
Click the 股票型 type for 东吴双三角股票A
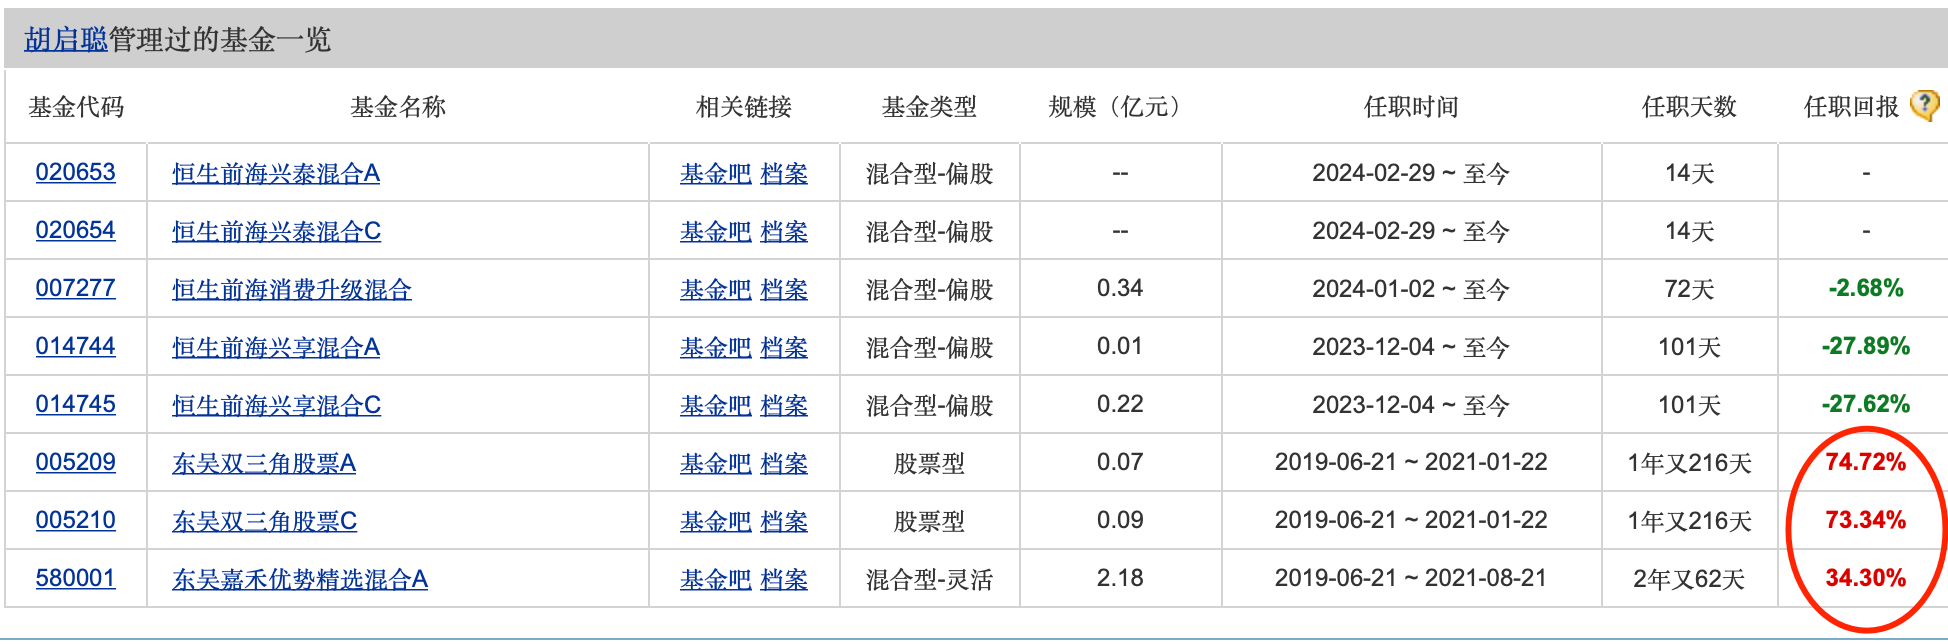(929, 463)
